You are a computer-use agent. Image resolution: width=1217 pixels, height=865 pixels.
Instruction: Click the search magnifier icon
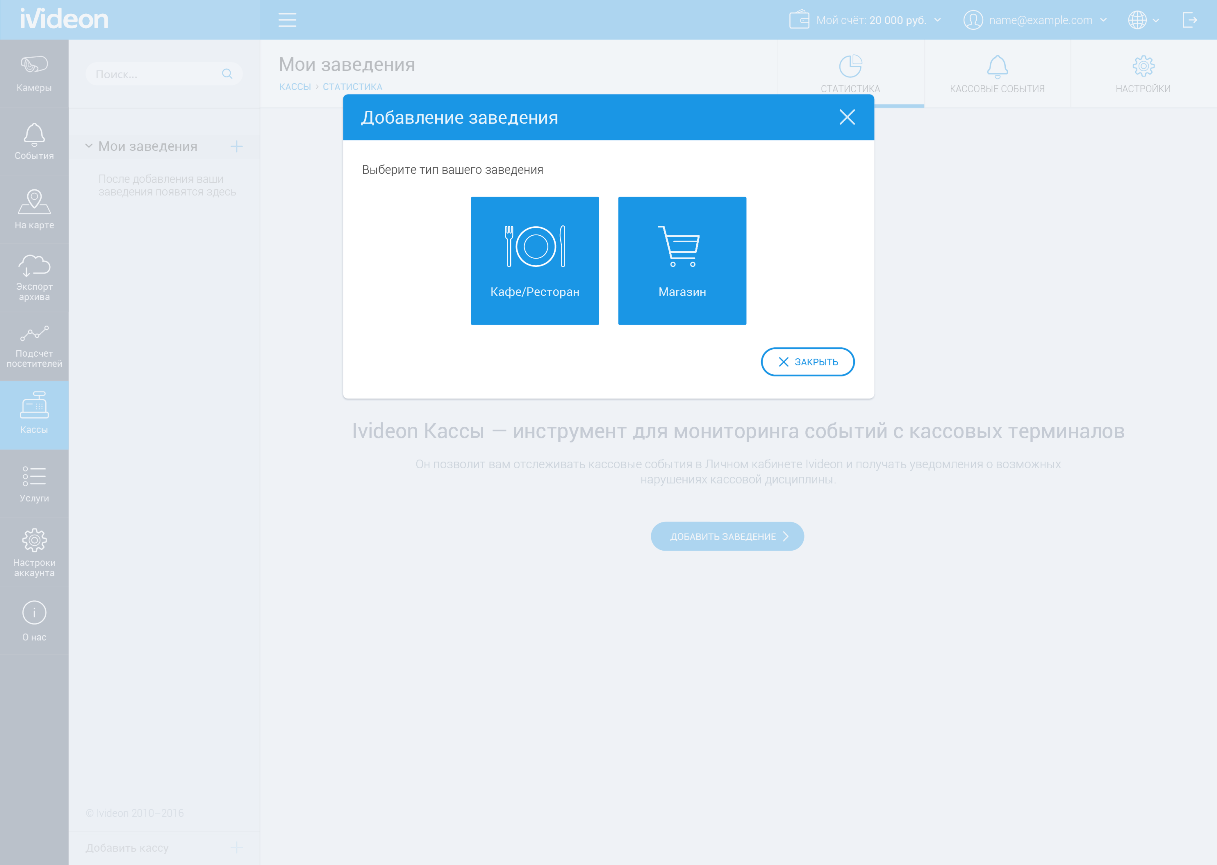pos(227,74)
